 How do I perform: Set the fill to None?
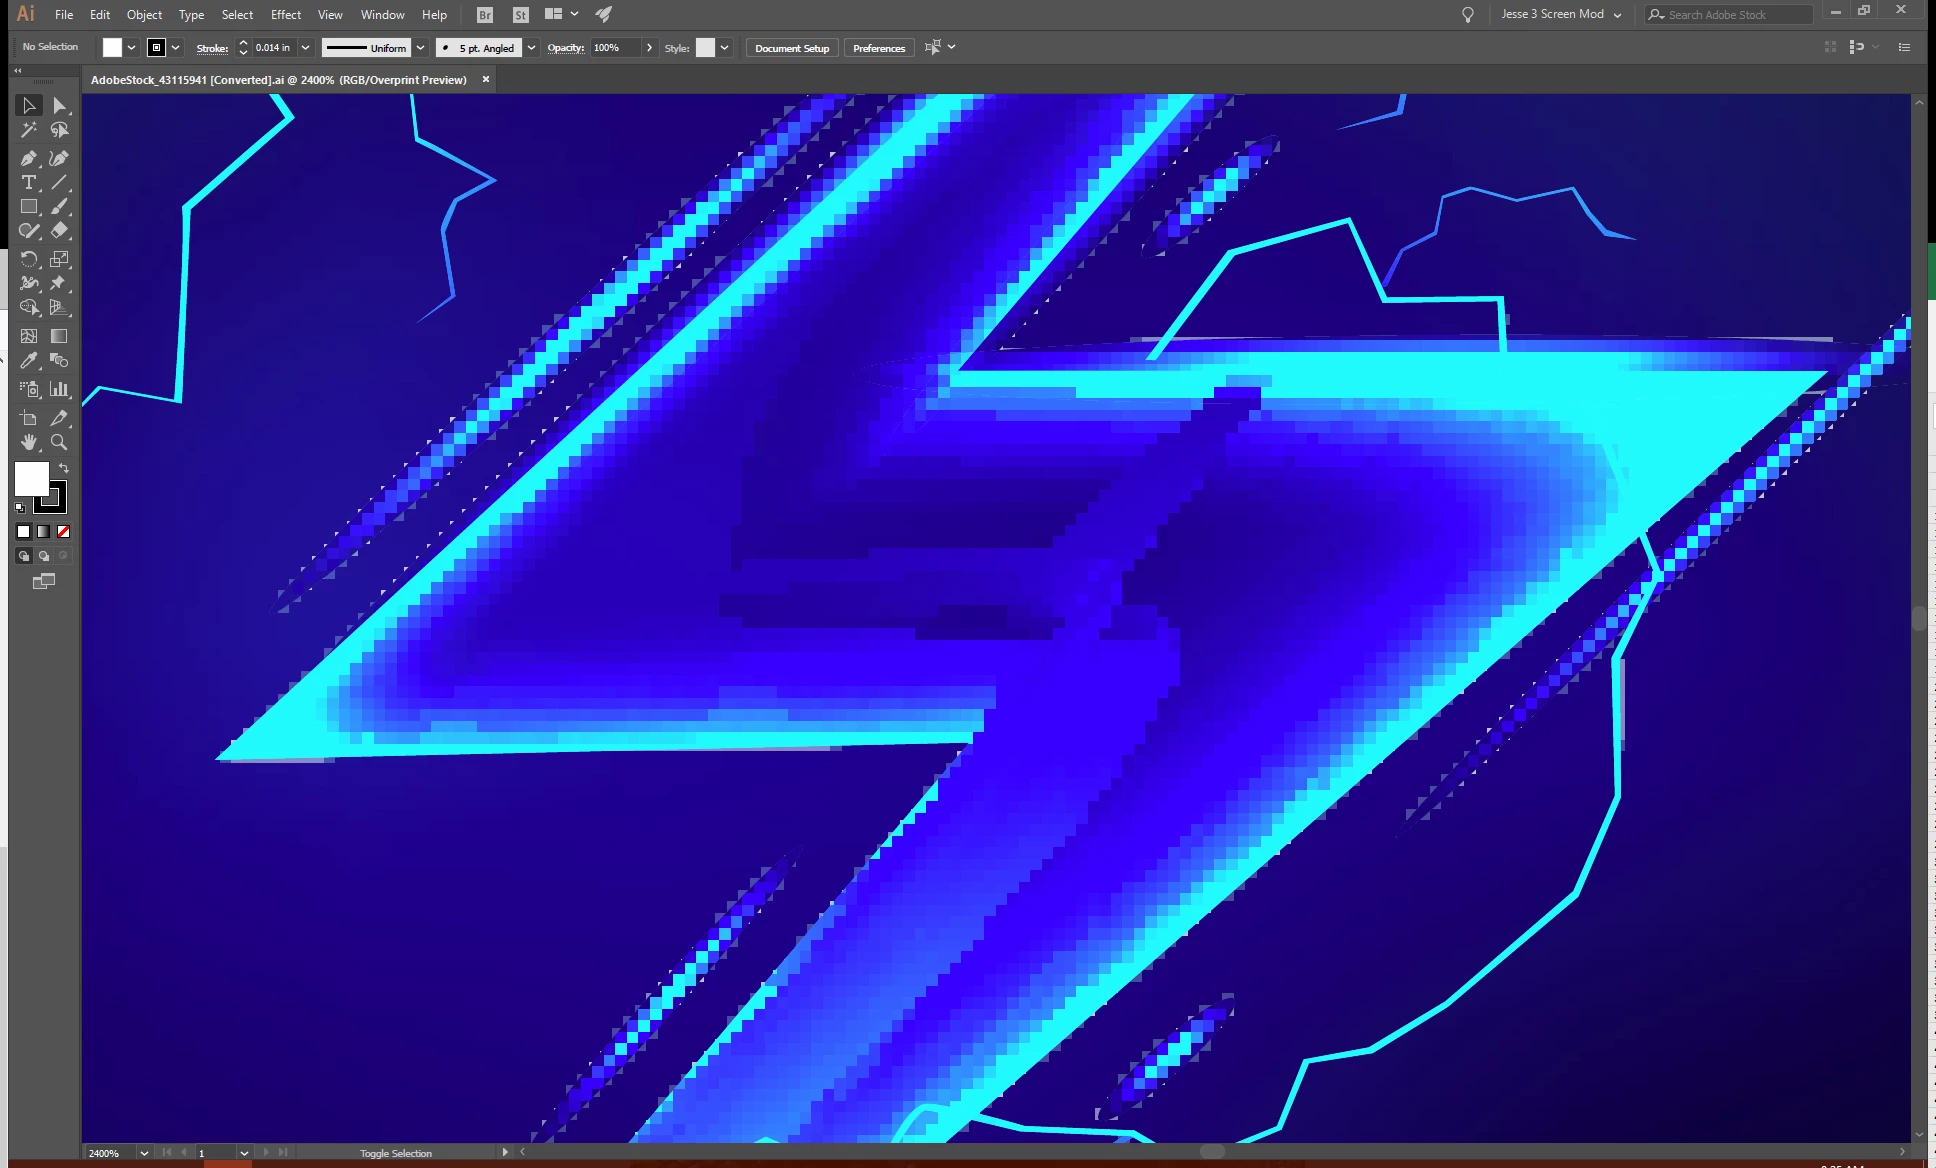[63, 532]
